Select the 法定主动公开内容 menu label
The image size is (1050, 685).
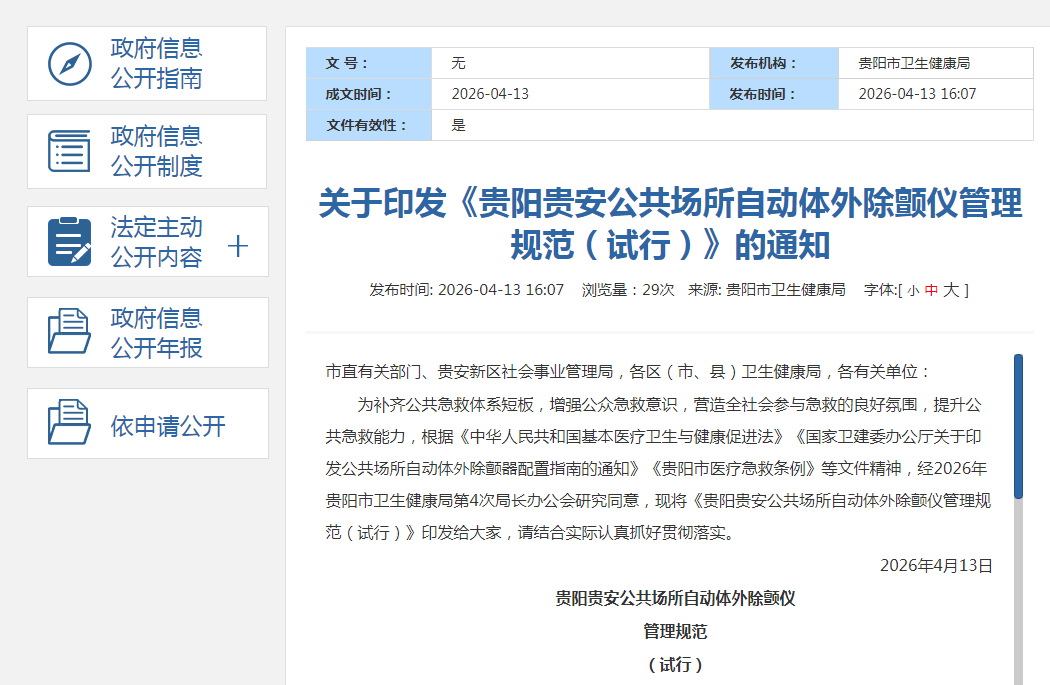point(156,242)
